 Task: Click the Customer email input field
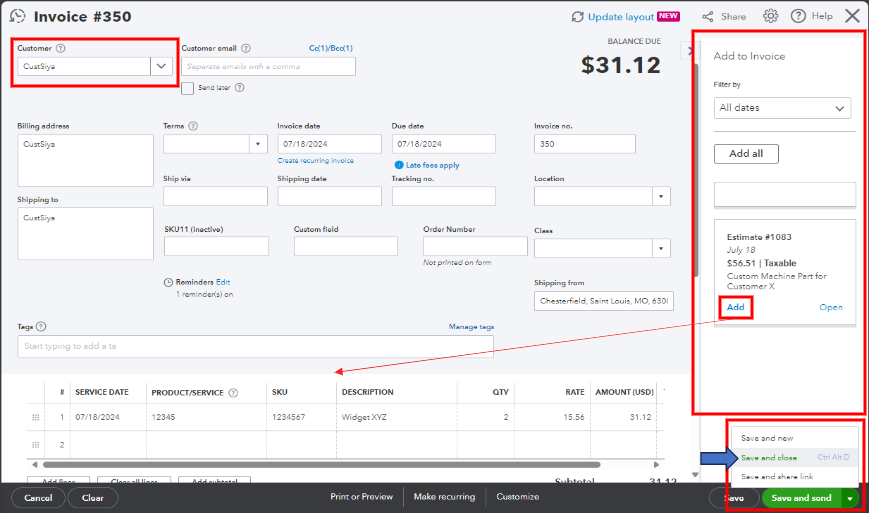click(268, 66)
